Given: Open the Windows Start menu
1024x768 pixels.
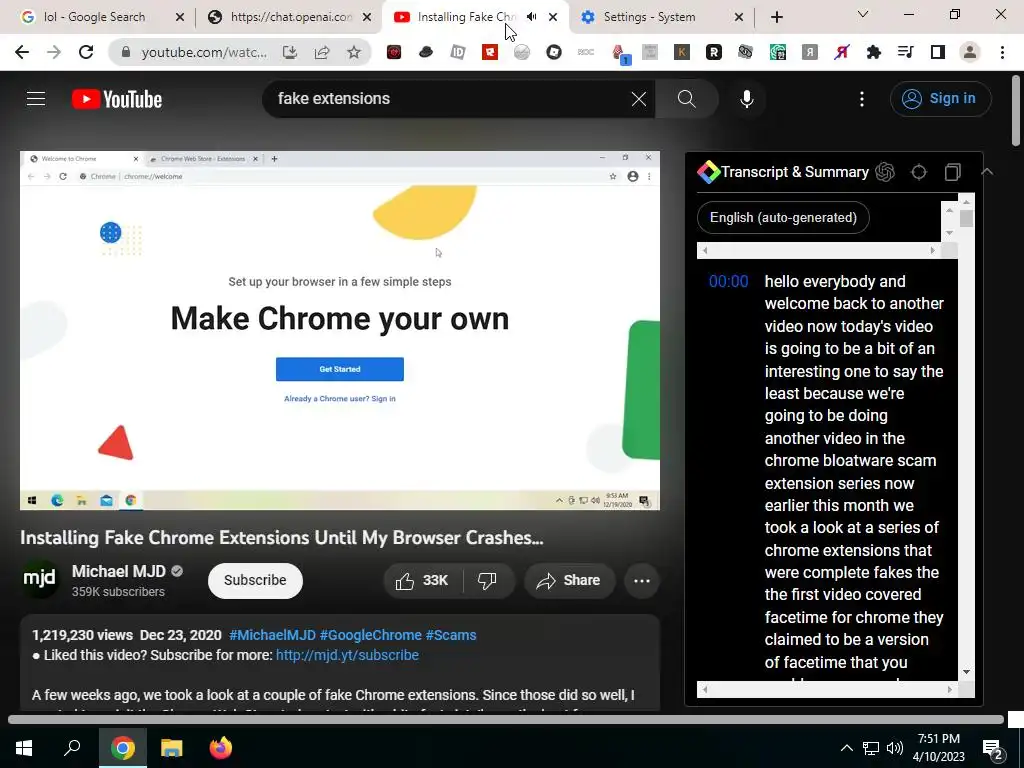Looking at the screenshot, I should point(24,748).
